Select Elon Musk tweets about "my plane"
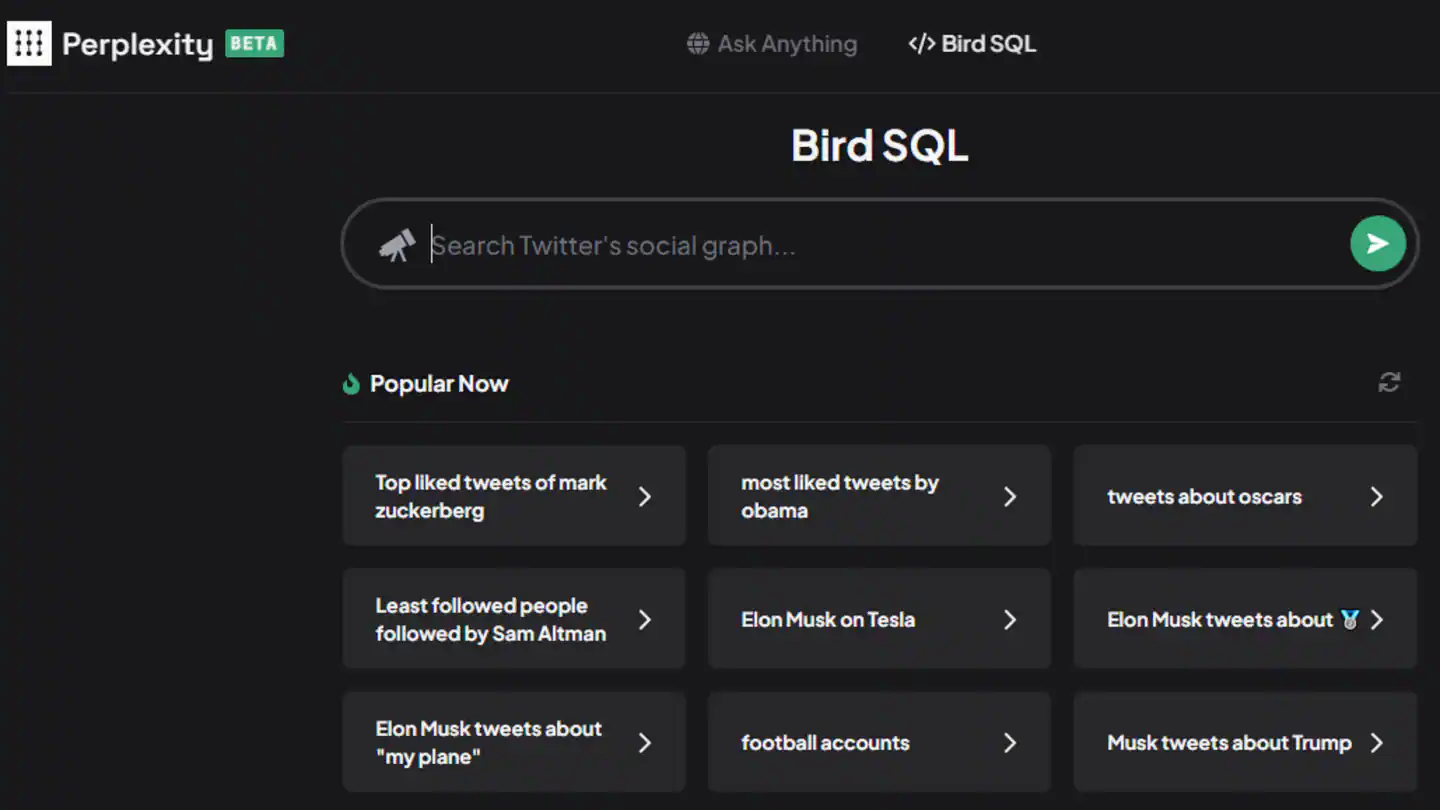The image size is (1440, 810). (489, 743)
